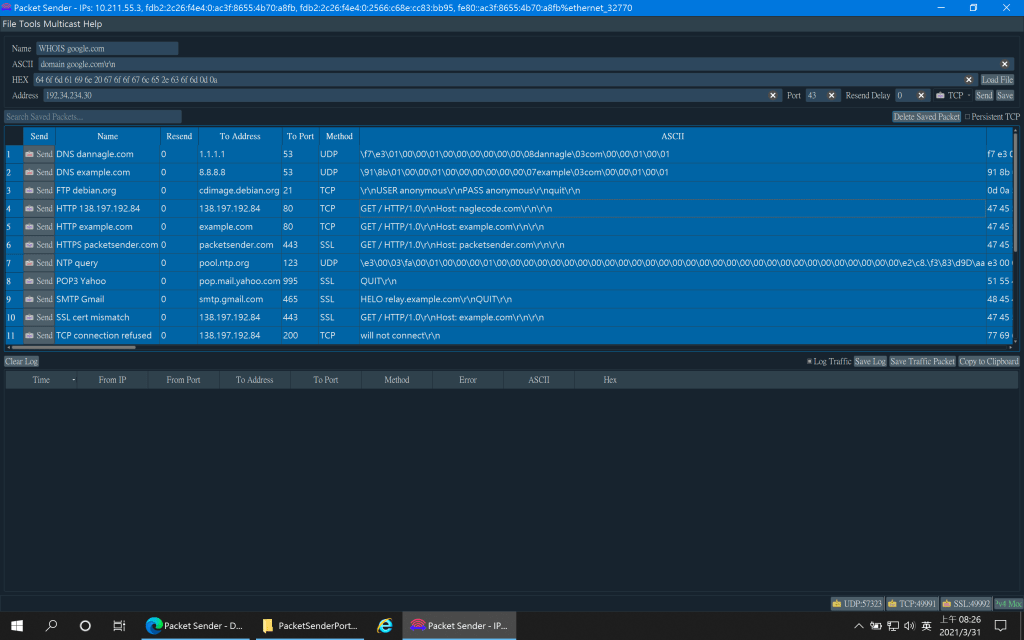
Task: Click the Load File button
Action: pos(997,80)
